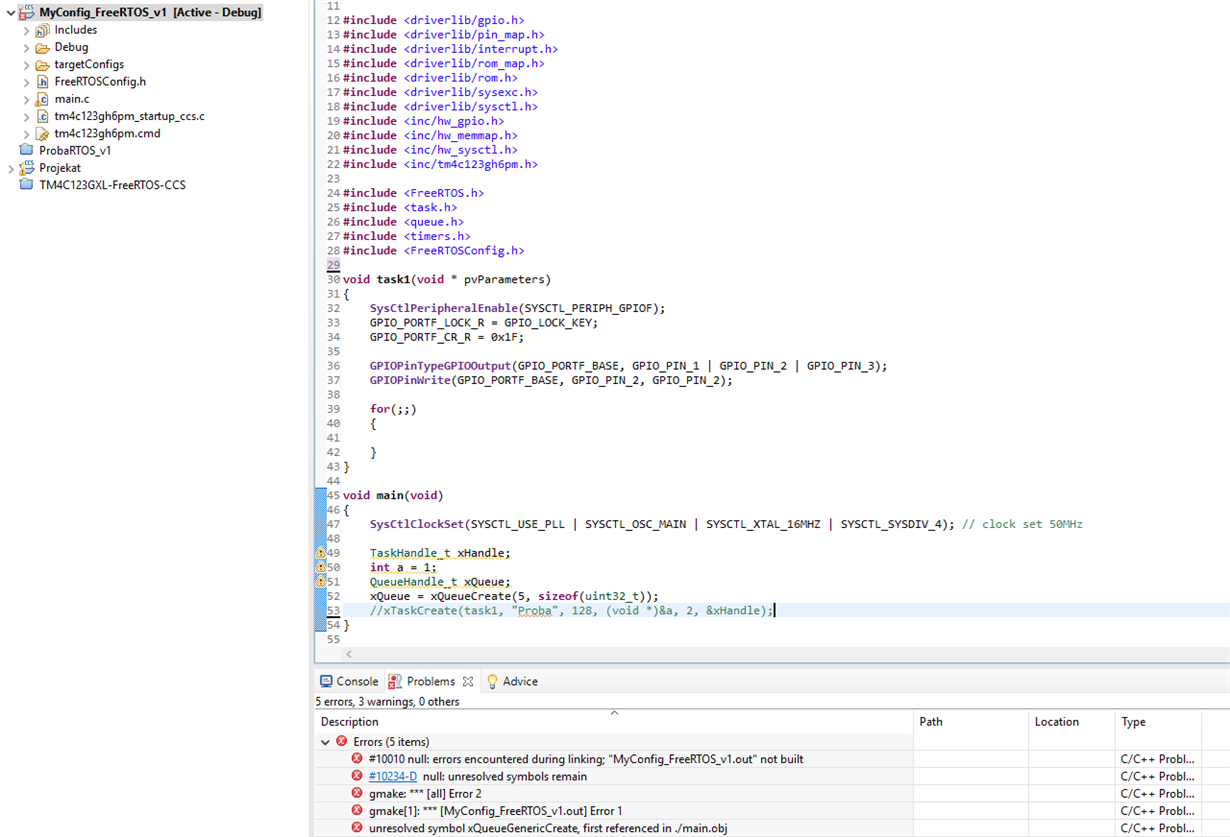Click the warning marker on line 49
Image resolution: width=1230 pixels, height=837 pixels.
[x=321, y=553]
